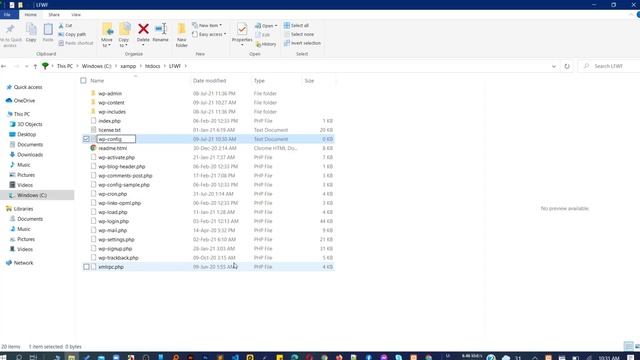Select Desktop in the navigation pane
The width and height of the screenshot is (640, 360).
tap(27, 134)
